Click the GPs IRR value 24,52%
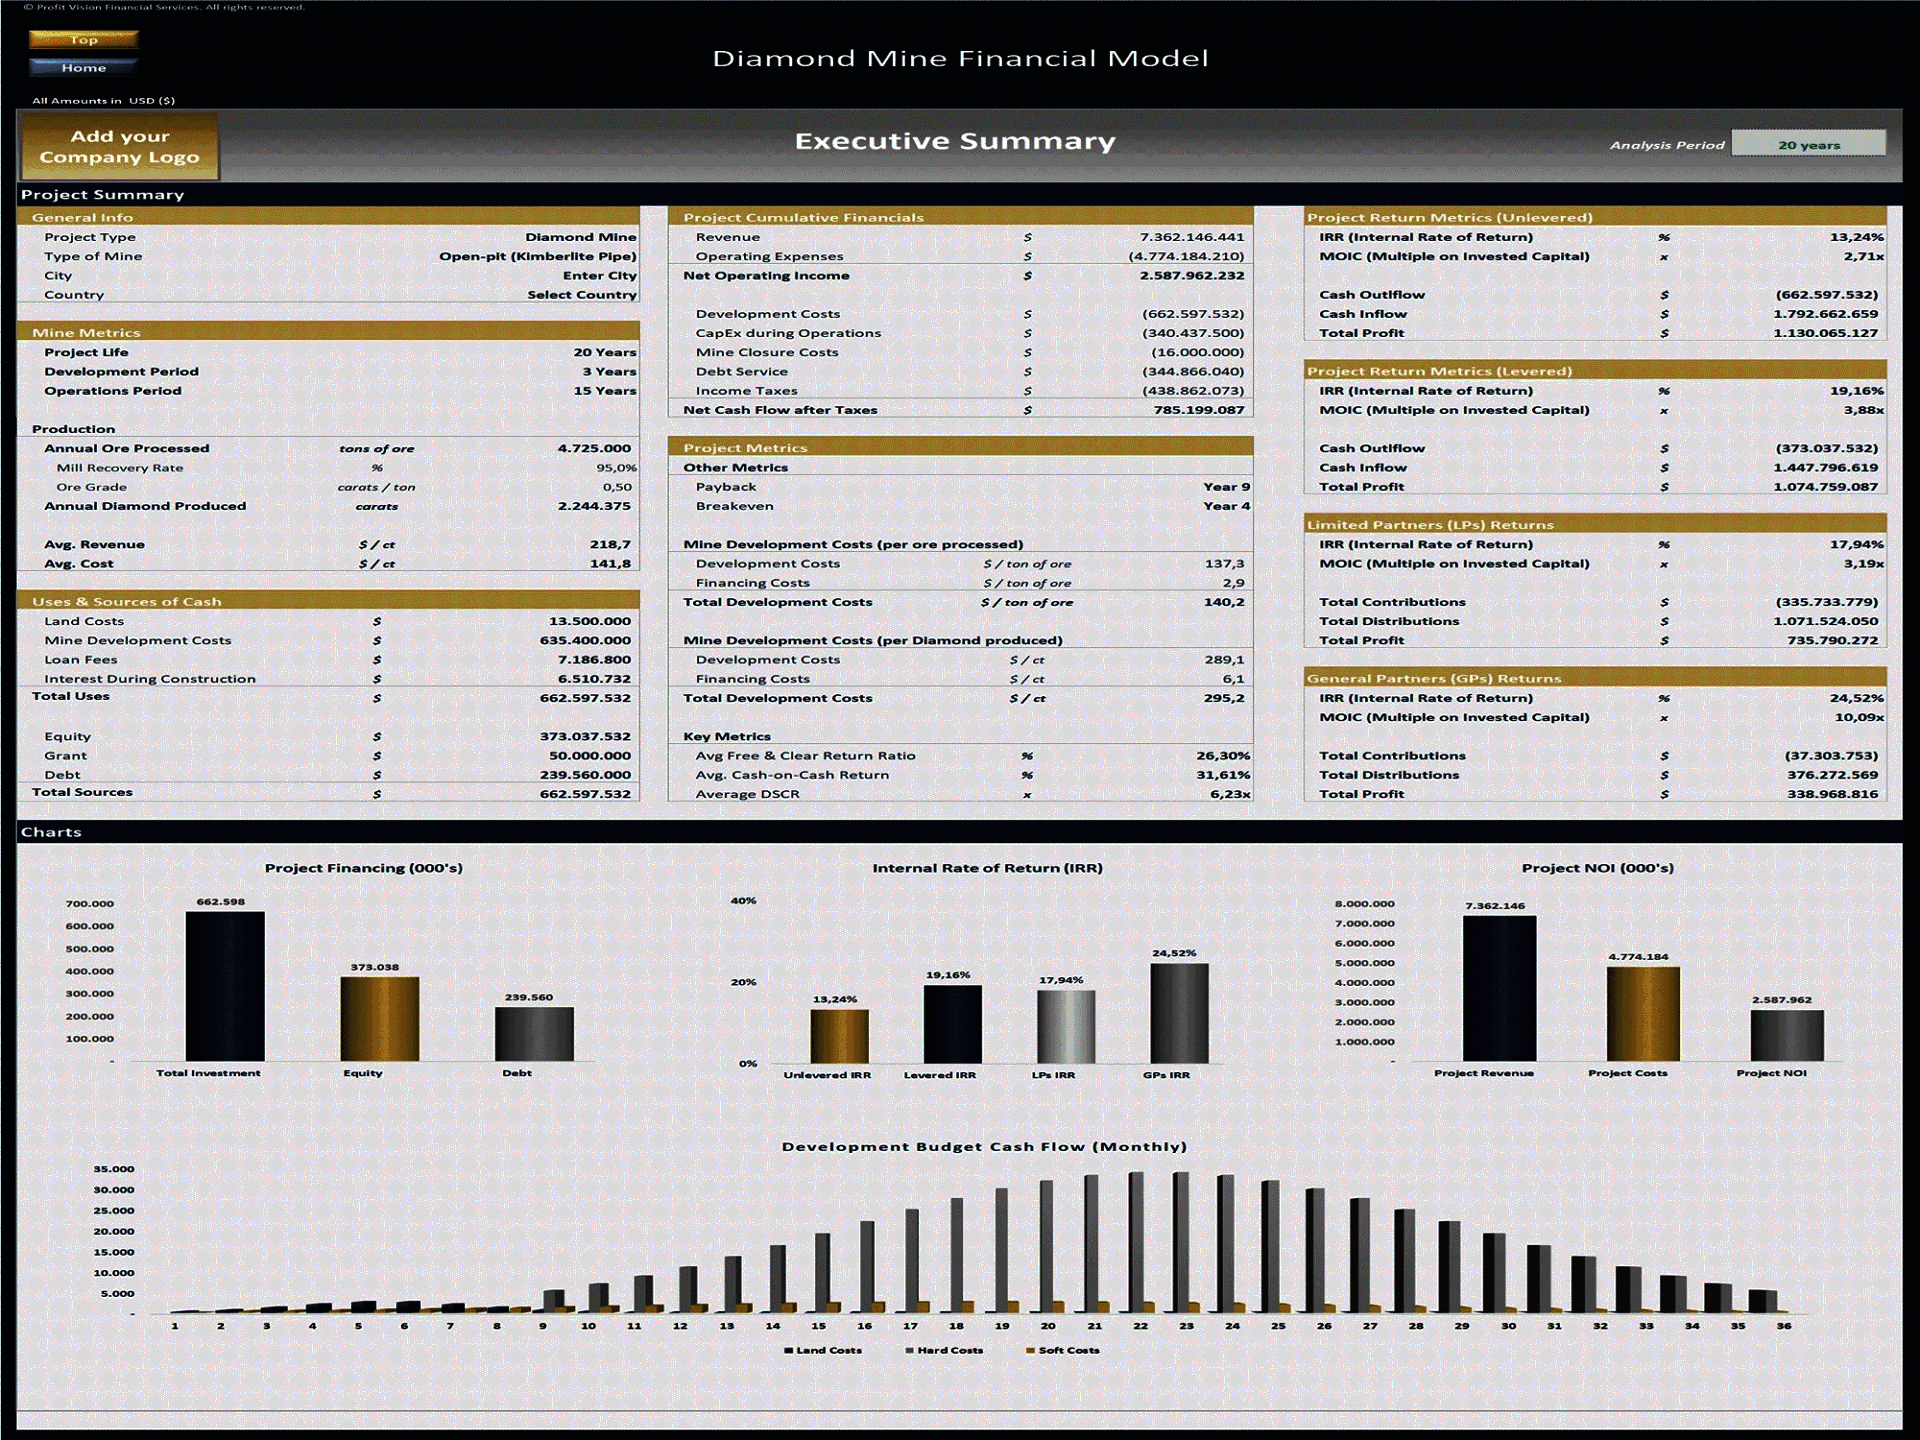1920x1440 pixels. click(1857, 698)
